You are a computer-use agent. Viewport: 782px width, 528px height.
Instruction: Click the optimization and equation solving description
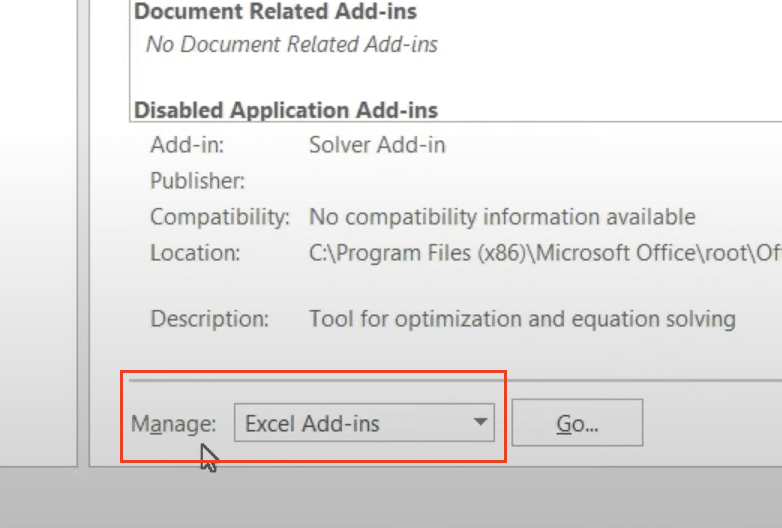click(522, 319)
